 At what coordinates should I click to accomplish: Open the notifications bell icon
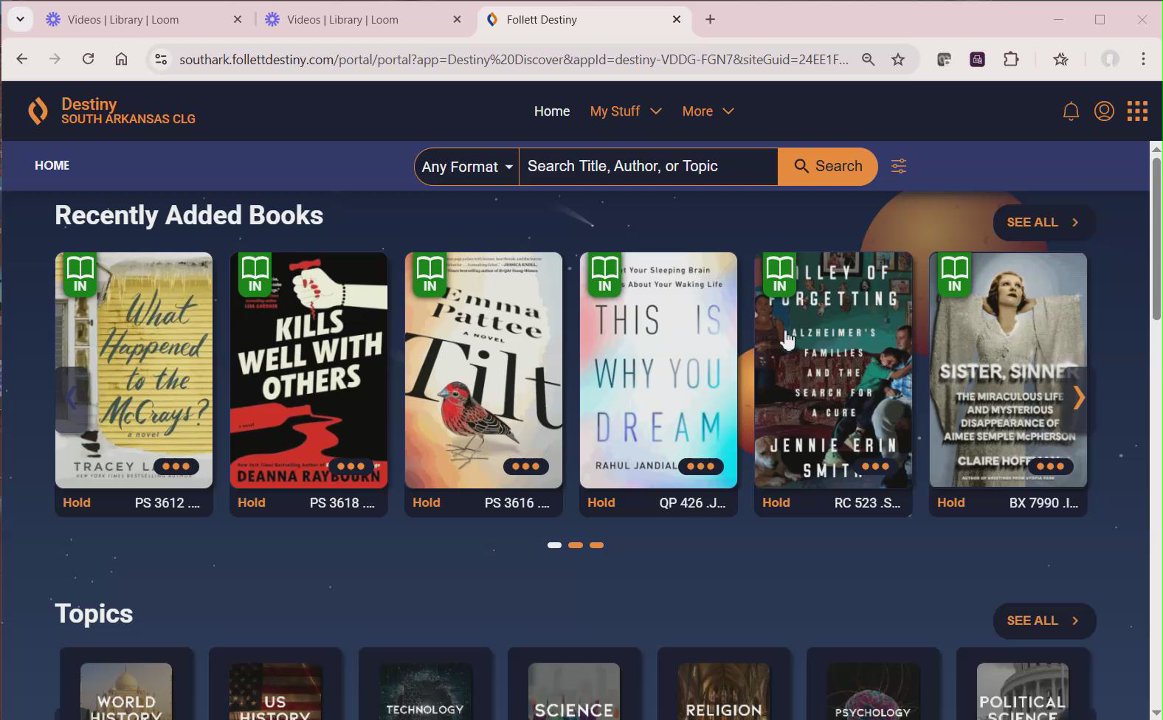[x=1070, y=111]
